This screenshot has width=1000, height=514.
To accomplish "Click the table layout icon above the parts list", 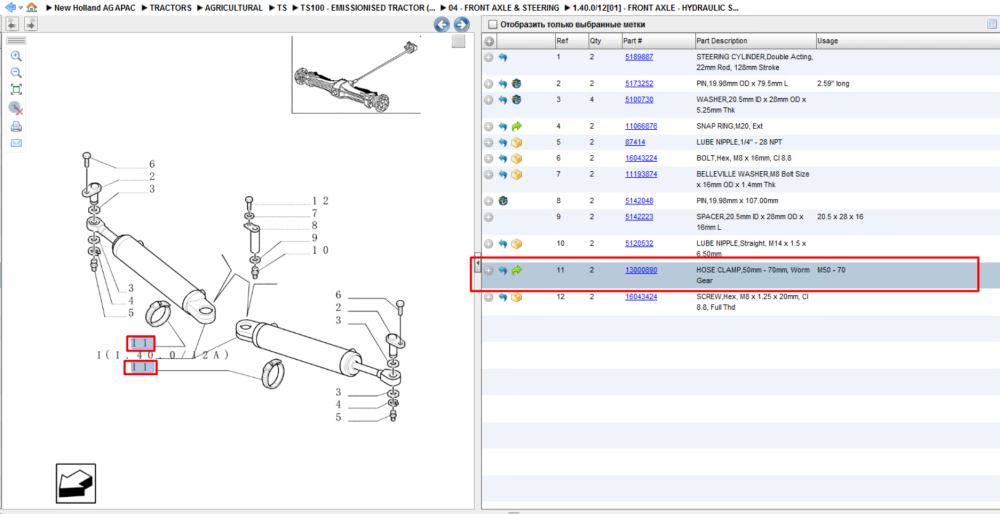I will click(x=992, y=24).
